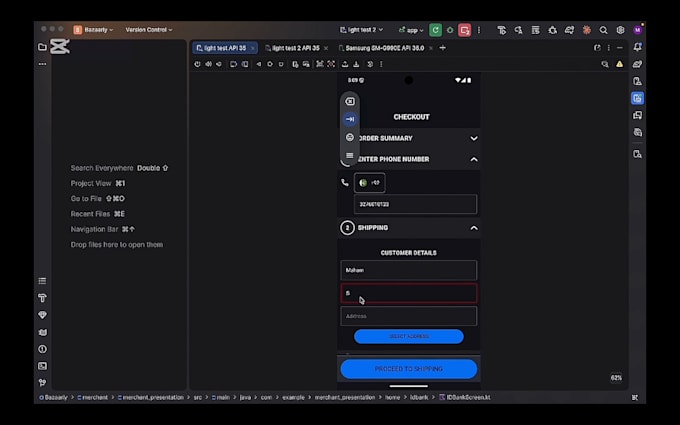Click the emulator Rotate Left icon
Screen dimensions: 680x425
pos(233,64)
